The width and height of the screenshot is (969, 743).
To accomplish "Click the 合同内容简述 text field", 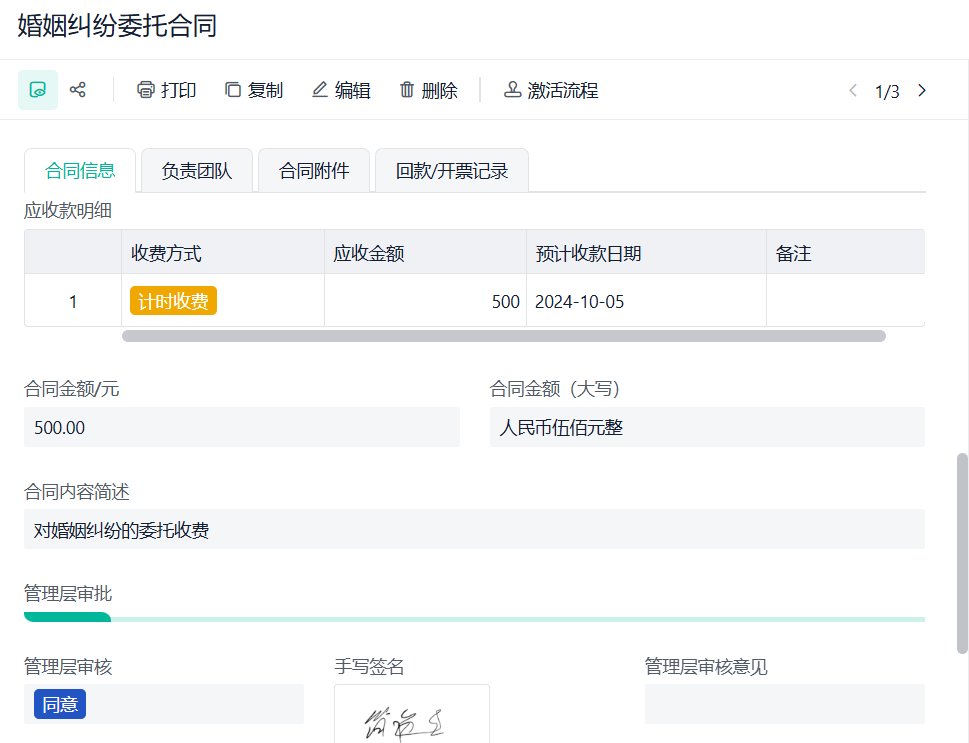I will click(474, 530).
